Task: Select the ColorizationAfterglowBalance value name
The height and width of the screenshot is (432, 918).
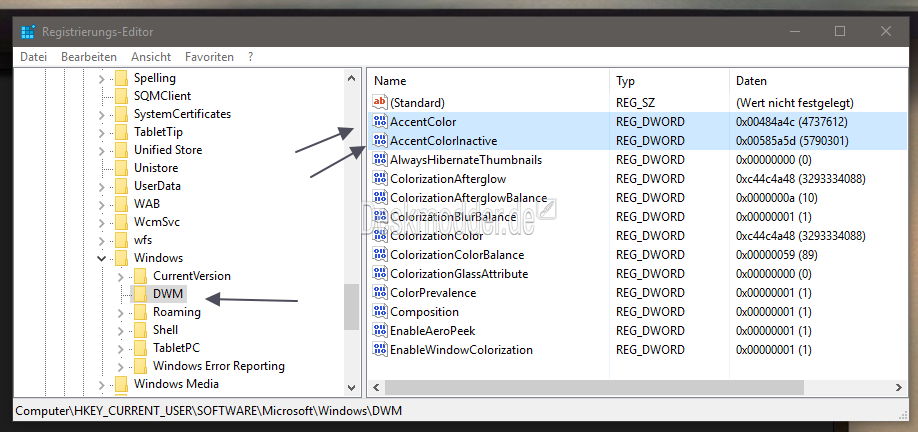Action: pos(468,198)
